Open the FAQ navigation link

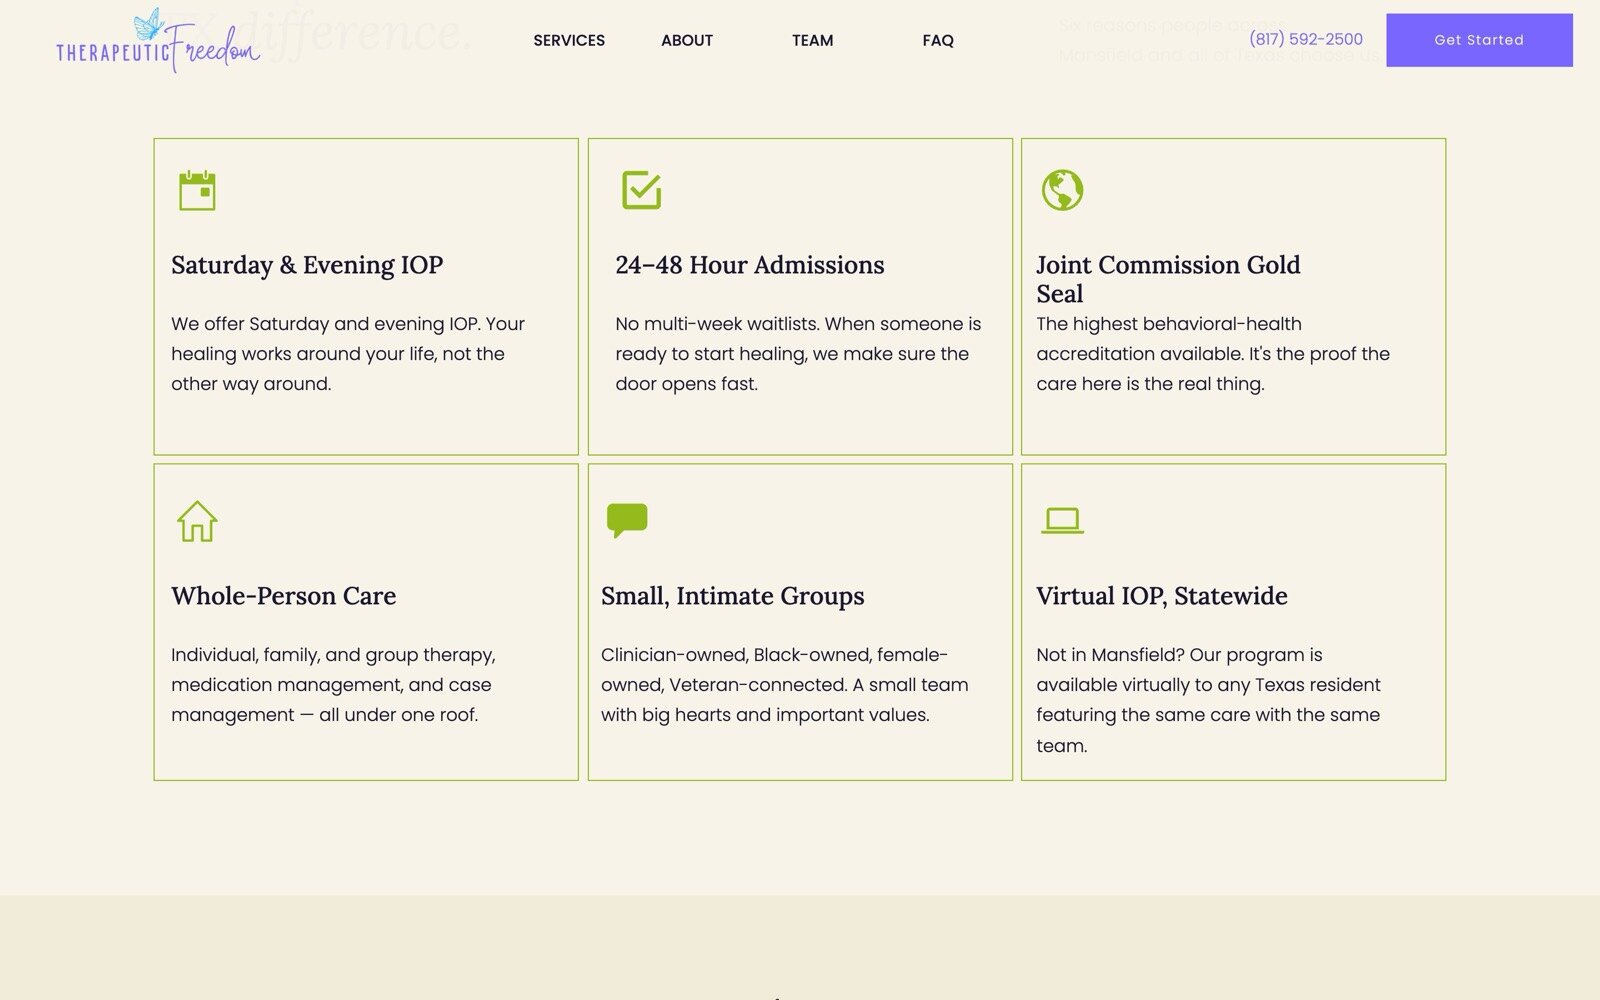938,40
